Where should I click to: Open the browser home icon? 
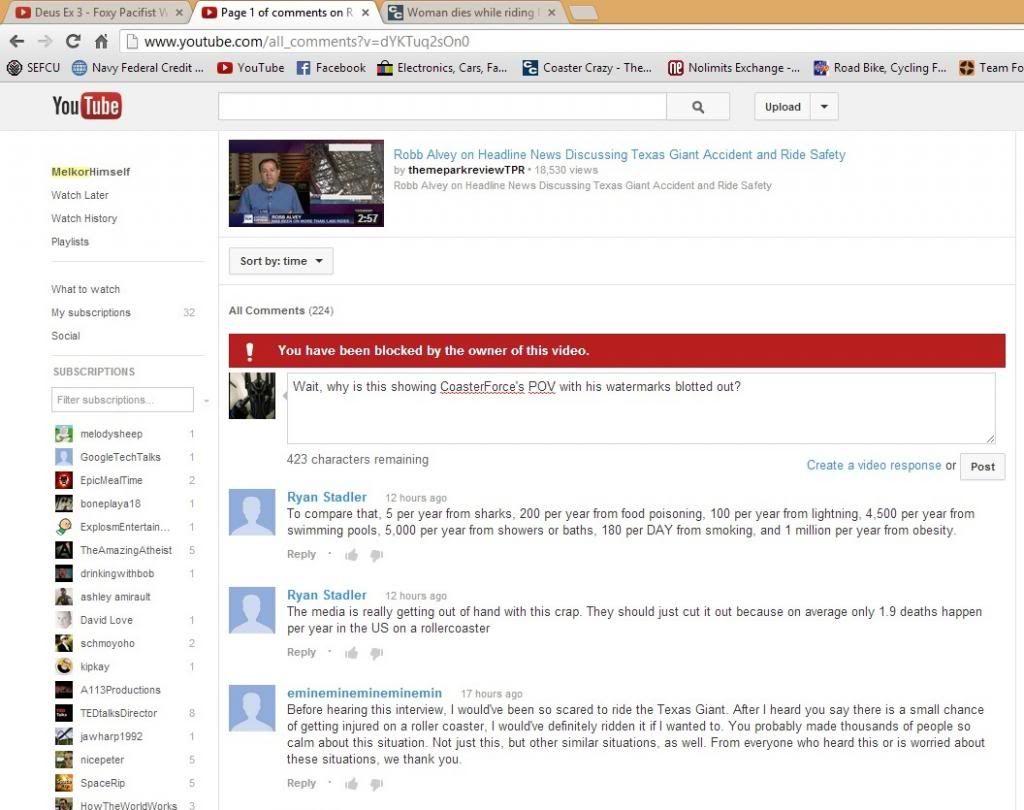pos(101,41)
